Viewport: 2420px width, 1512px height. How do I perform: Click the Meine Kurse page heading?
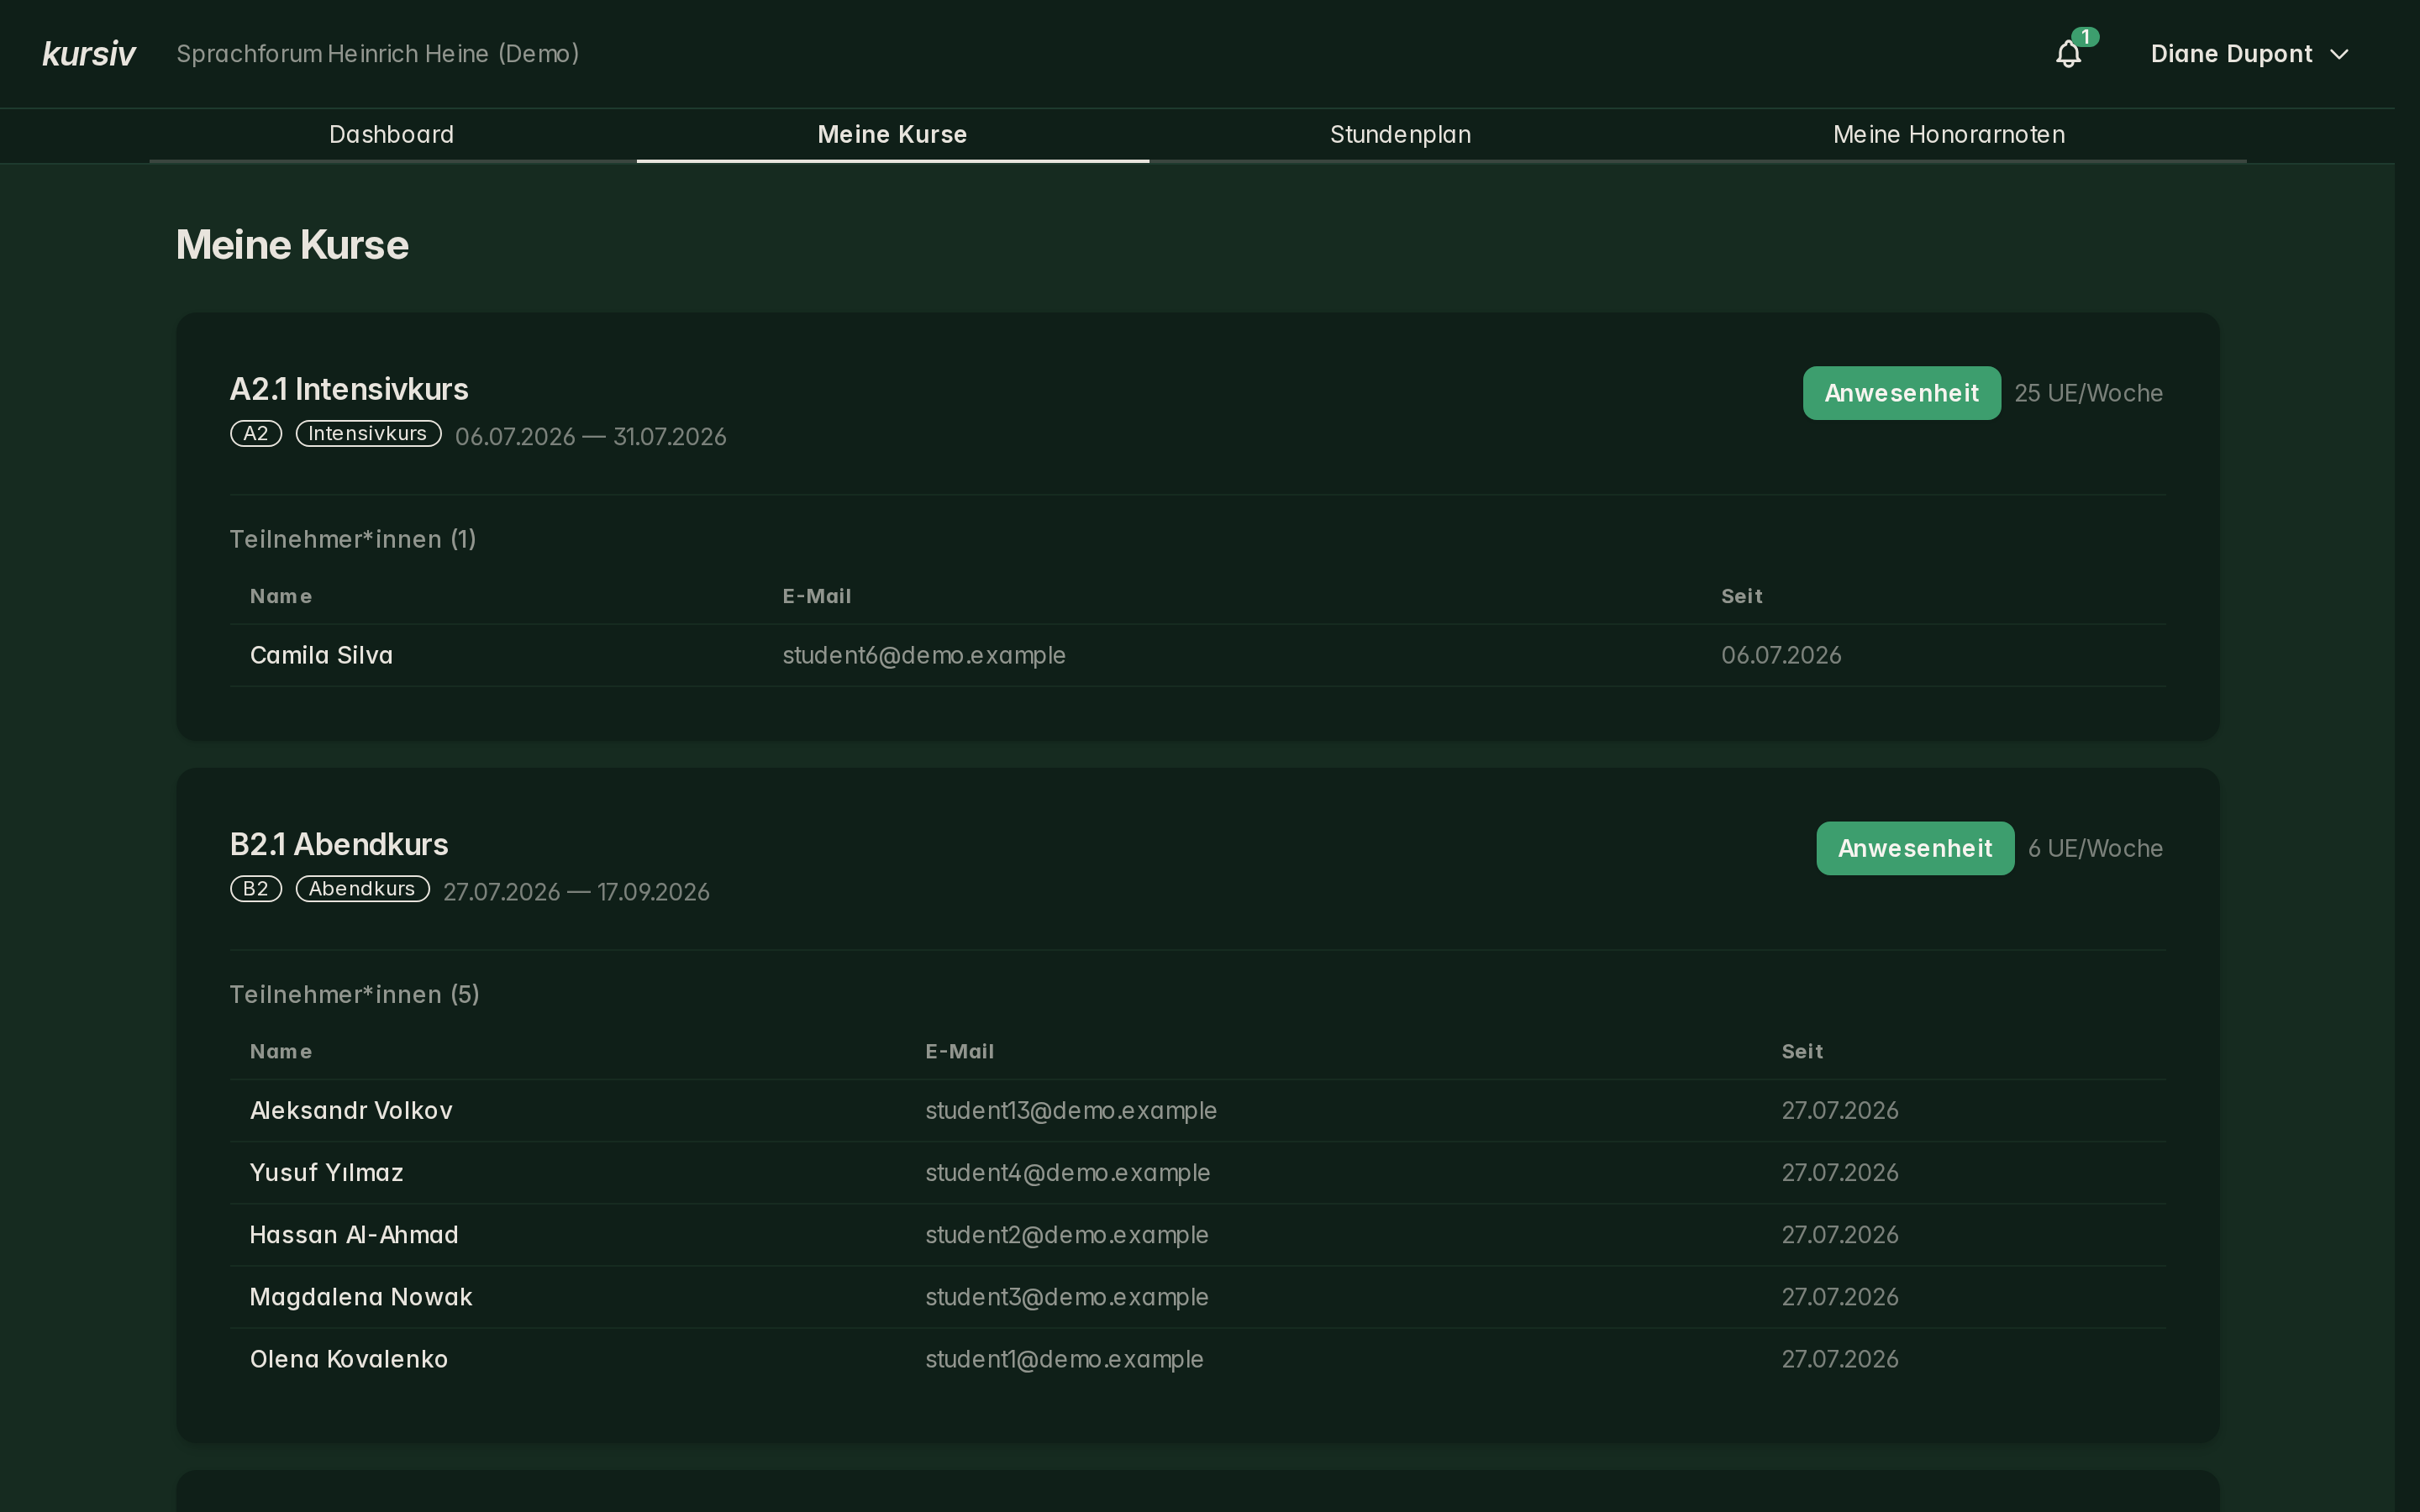point(292,245)
